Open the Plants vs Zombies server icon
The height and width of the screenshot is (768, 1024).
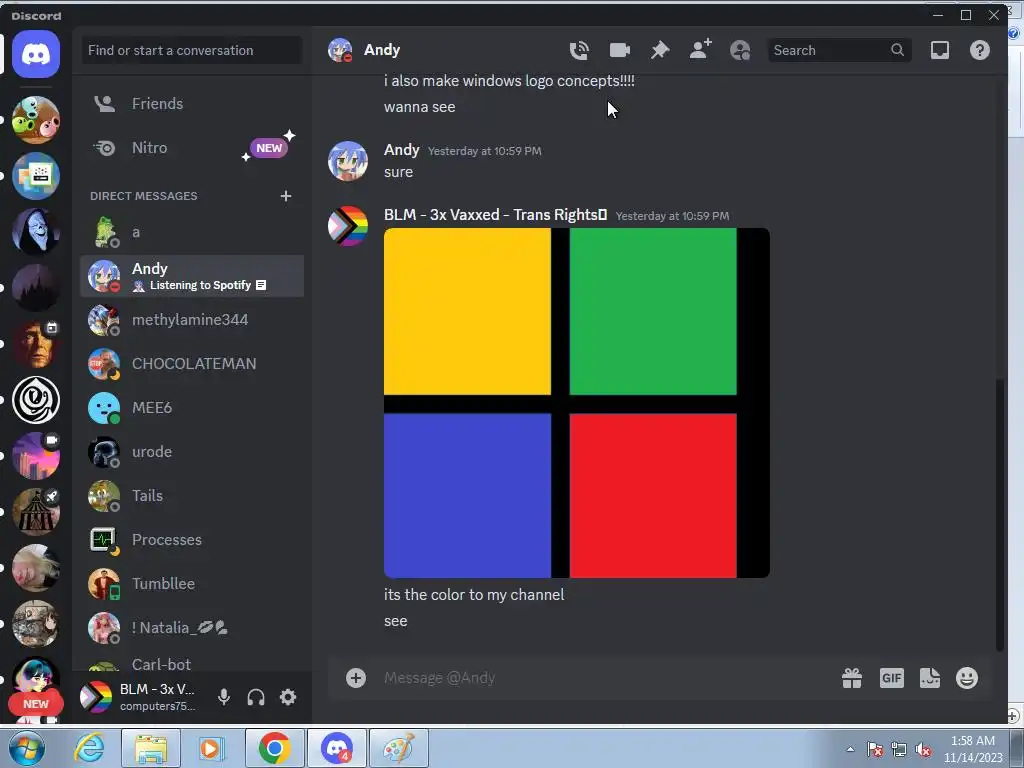pos(36,120)
